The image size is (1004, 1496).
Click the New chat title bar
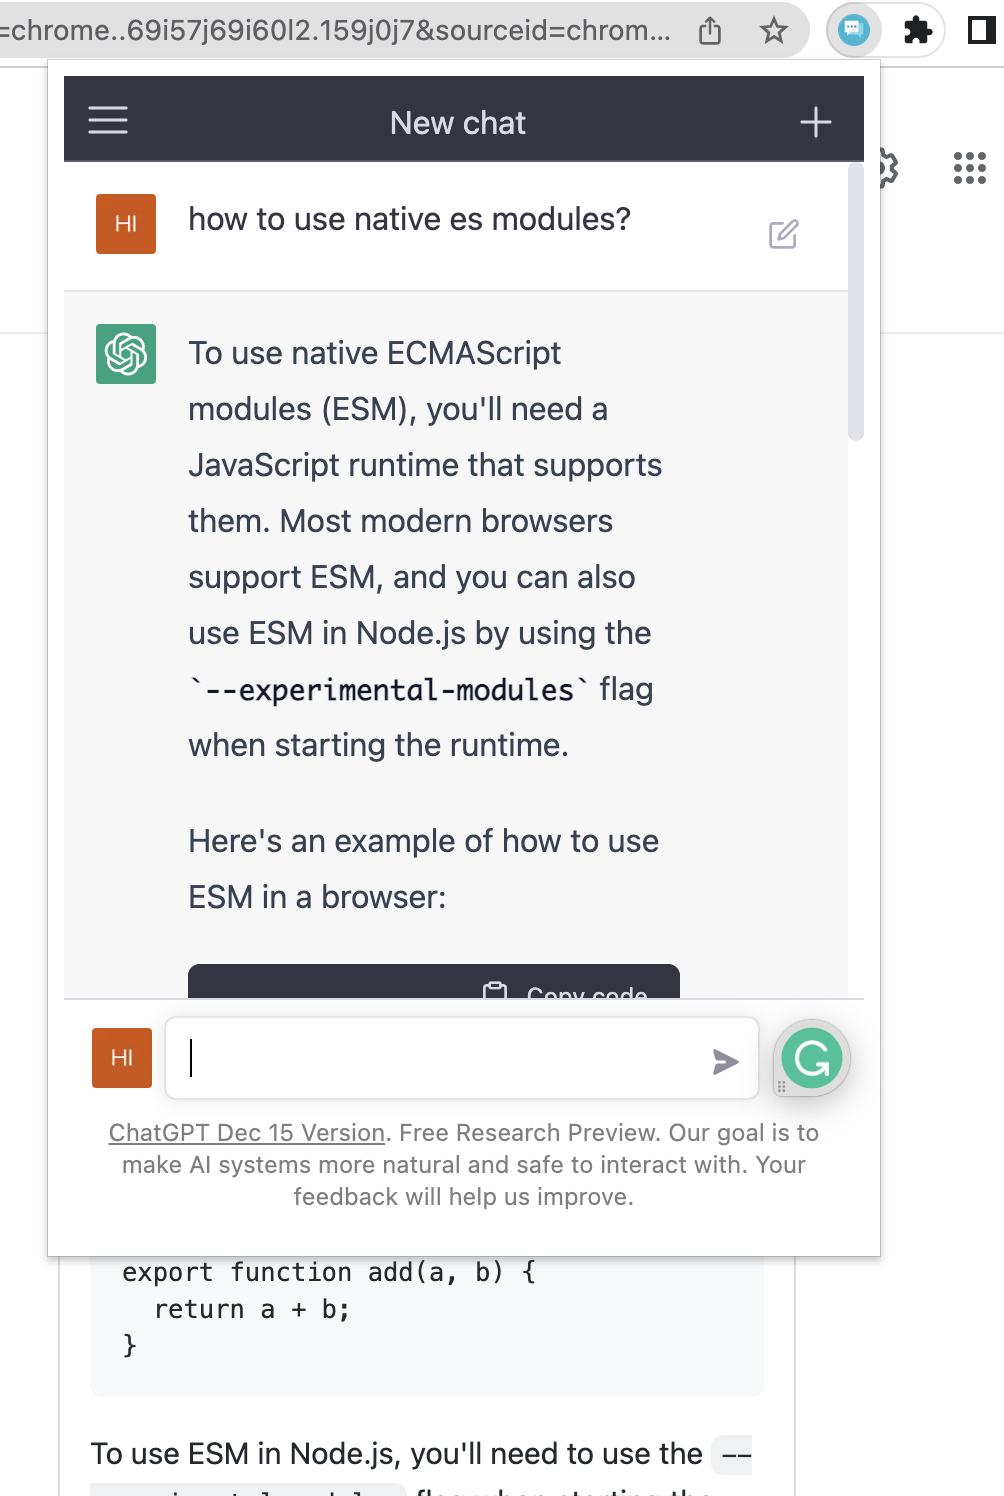pos(458,122)
